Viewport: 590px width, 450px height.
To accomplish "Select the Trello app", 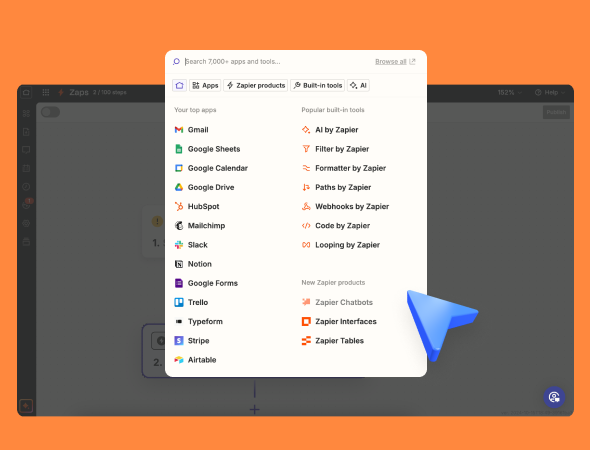I will click(191, 303).
